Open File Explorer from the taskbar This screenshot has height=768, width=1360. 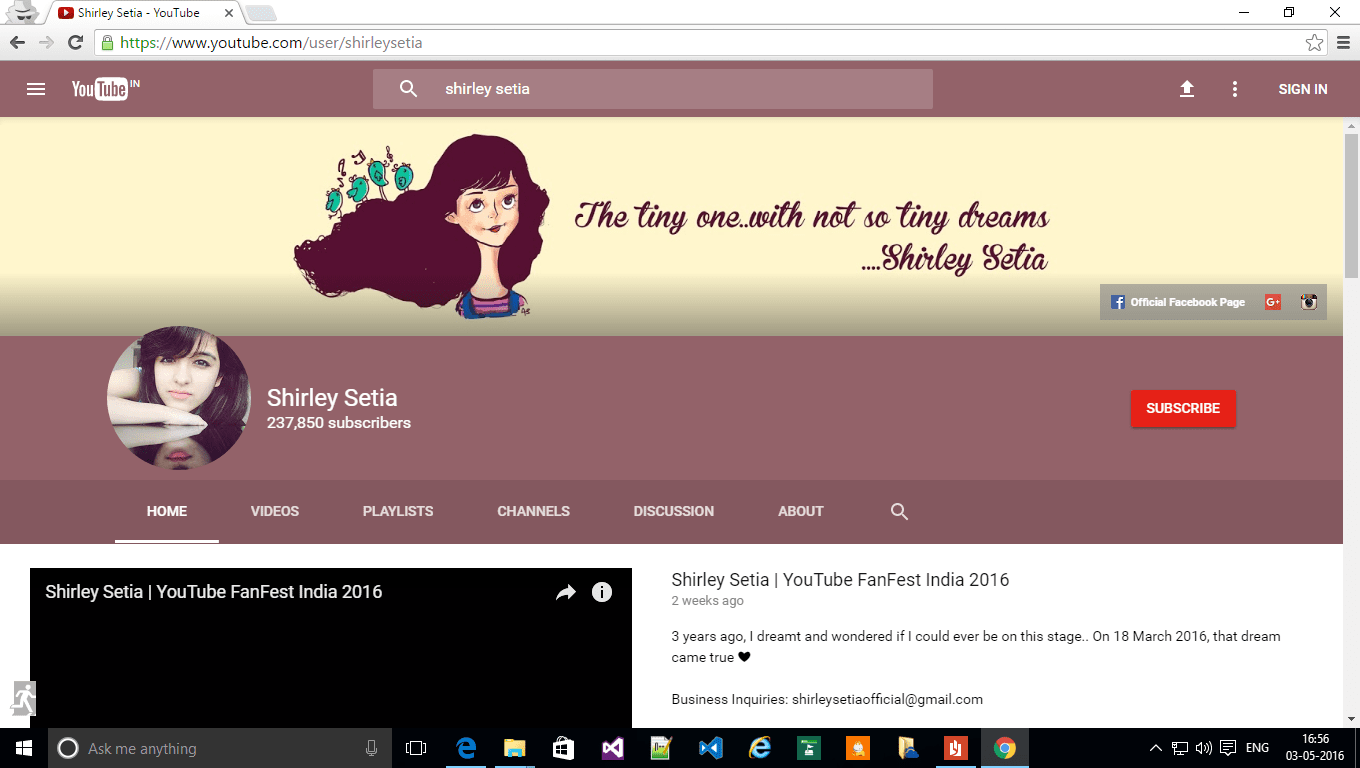pos(515,748)
